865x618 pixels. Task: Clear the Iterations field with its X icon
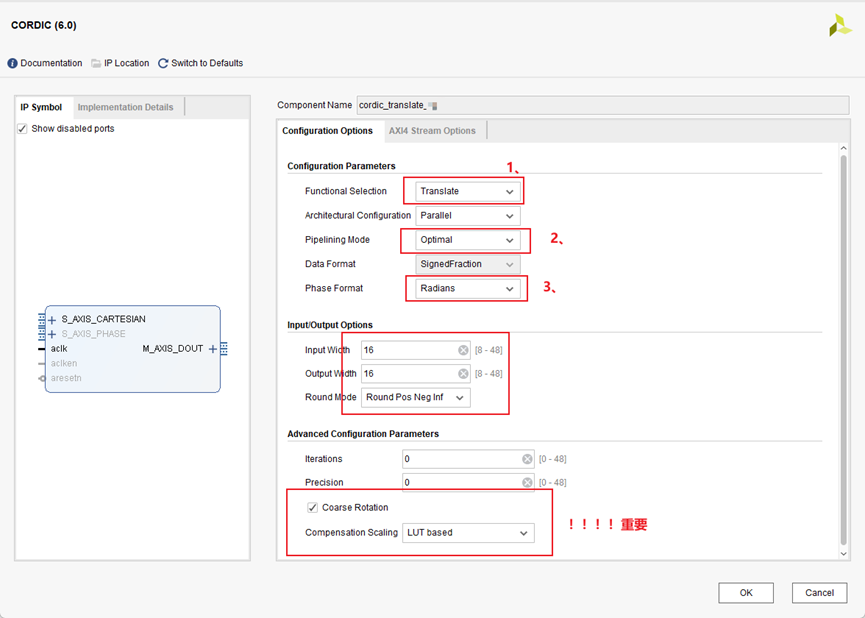[527, 459]
